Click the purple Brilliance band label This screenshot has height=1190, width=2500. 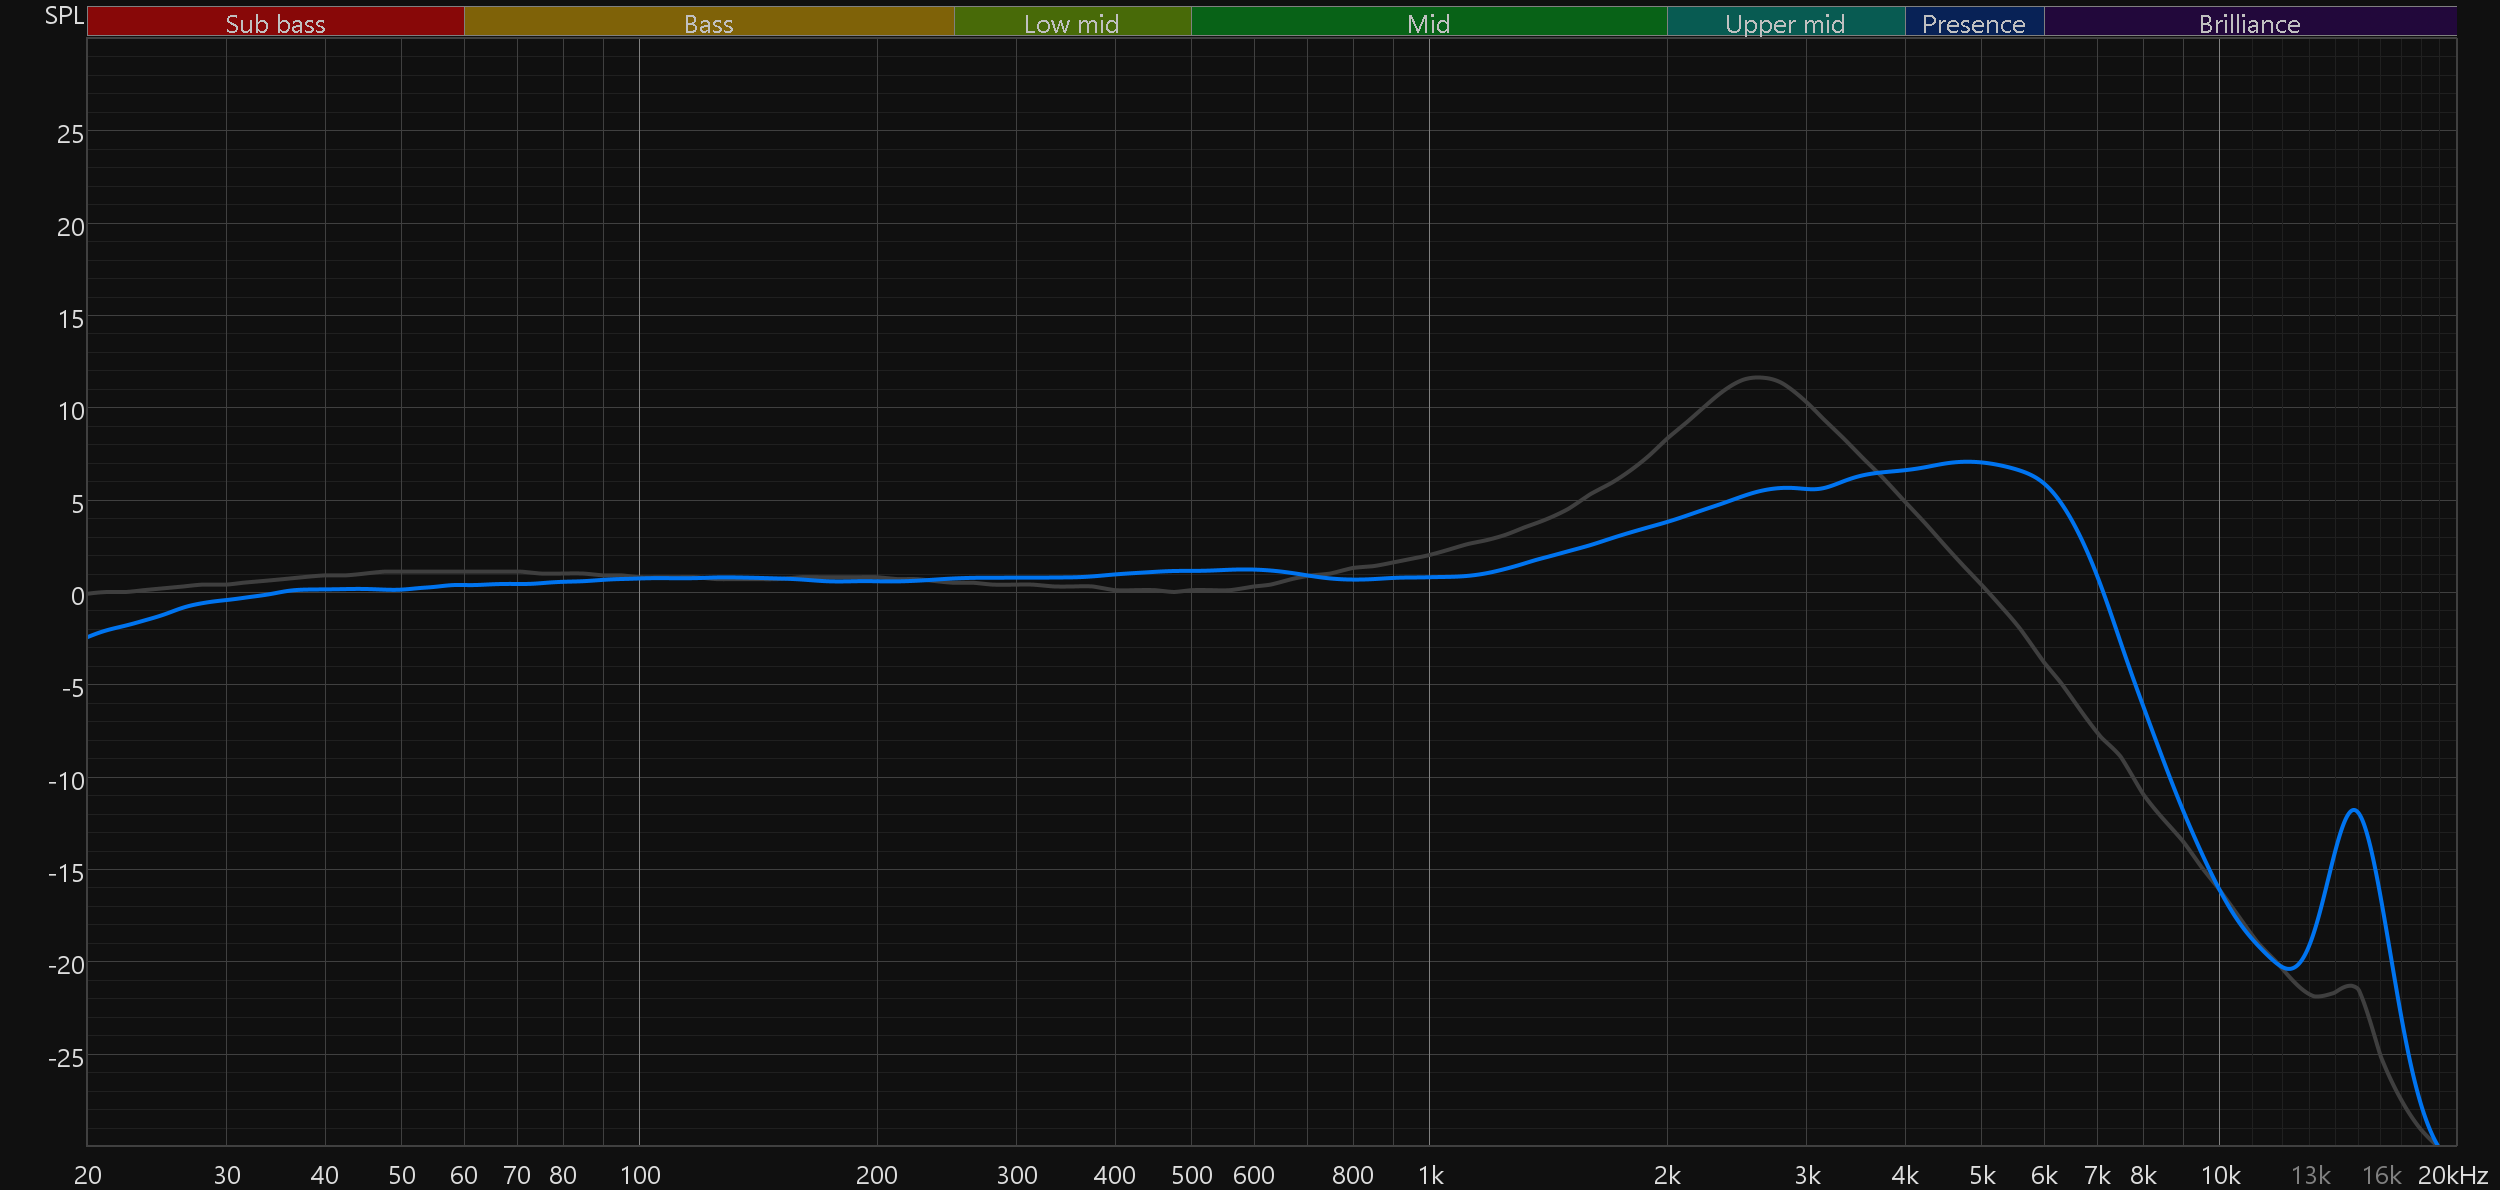point(2249,23)
